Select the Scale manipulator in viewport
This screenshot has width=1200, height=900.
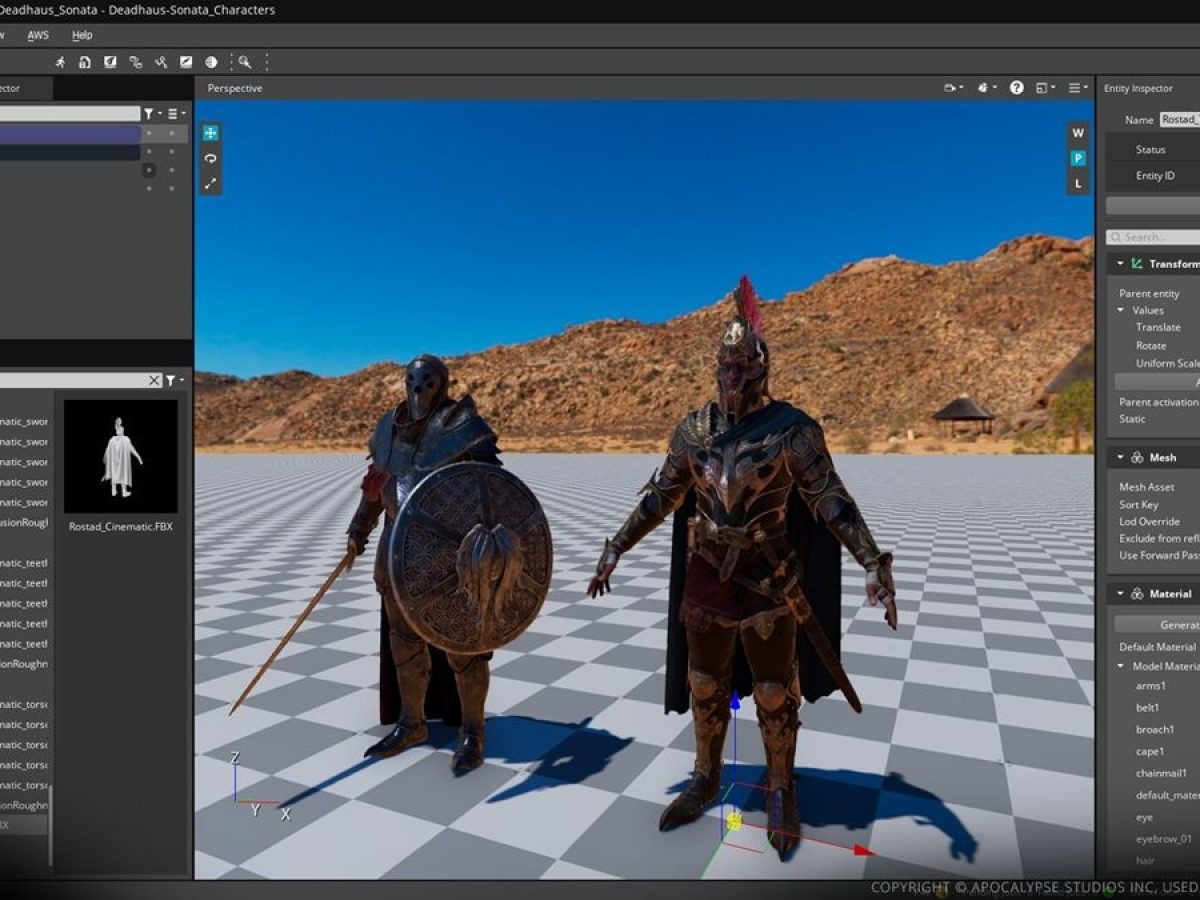click(210, 184)
